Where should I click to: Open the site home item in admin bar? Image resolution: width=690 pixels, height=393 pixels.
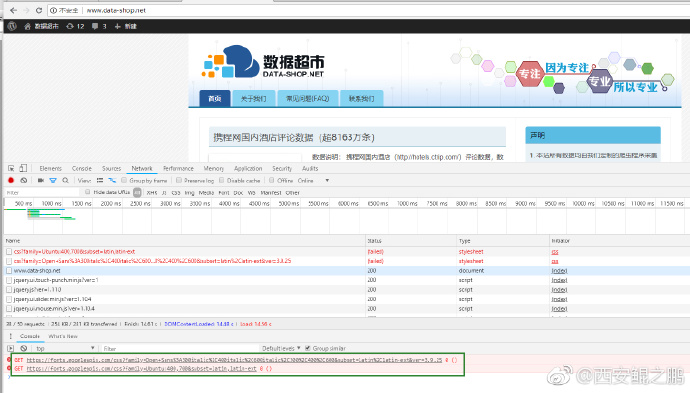coord(41,26)
